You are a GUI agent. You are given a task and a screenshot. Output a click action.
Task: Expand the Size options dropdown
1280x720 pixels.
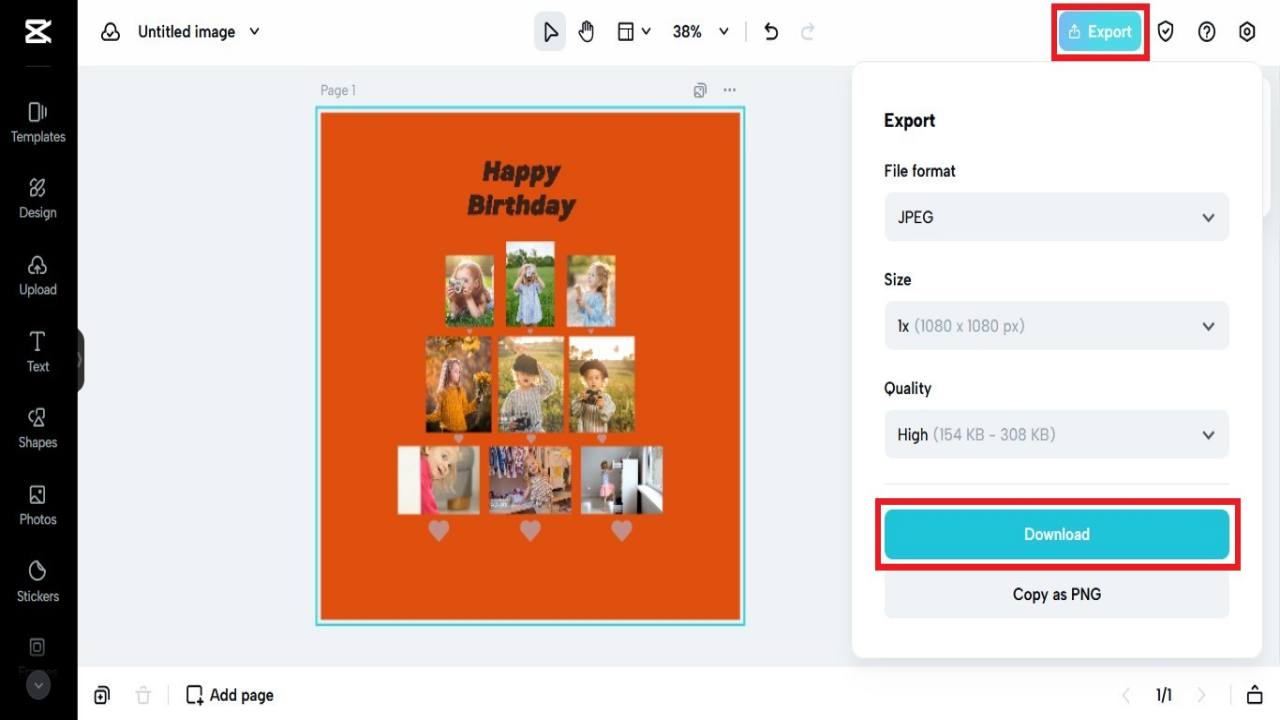1056,325
